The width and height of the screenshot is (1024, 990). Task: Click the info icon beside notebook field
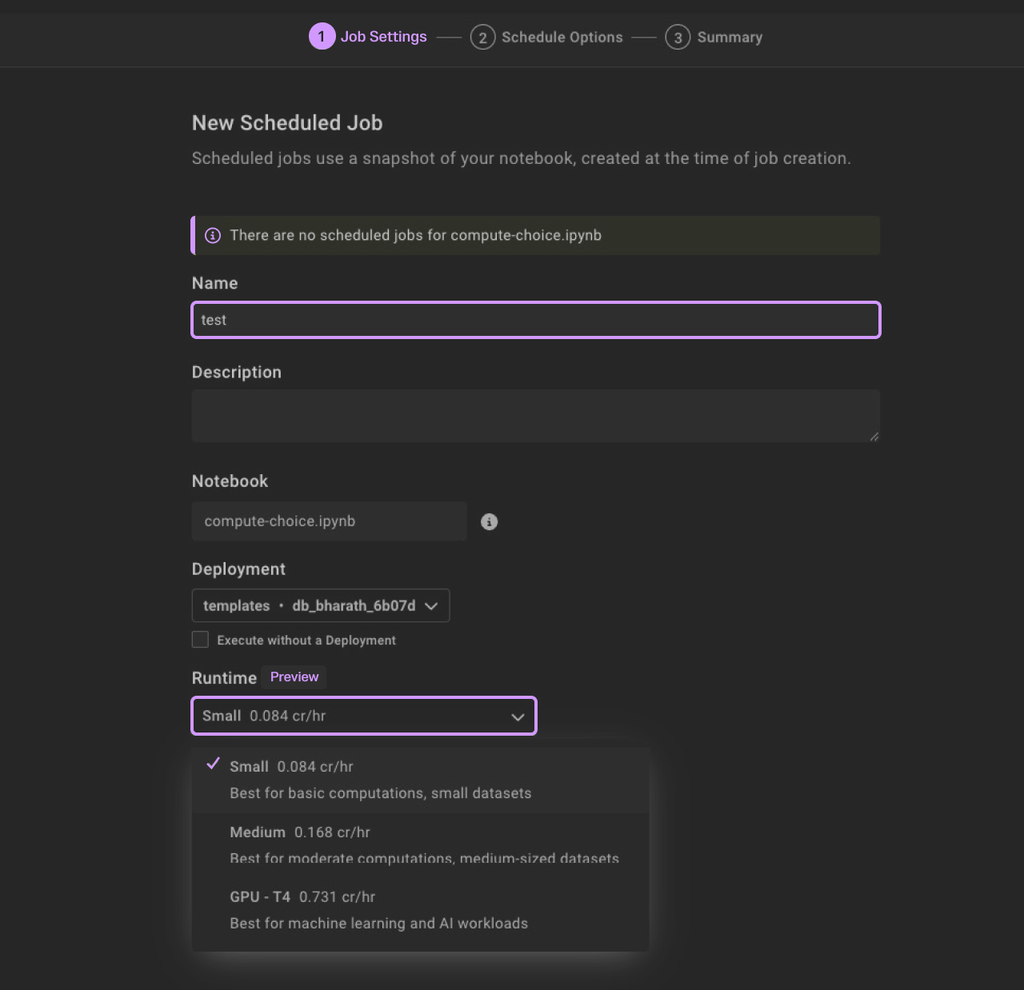pos(489,522)
